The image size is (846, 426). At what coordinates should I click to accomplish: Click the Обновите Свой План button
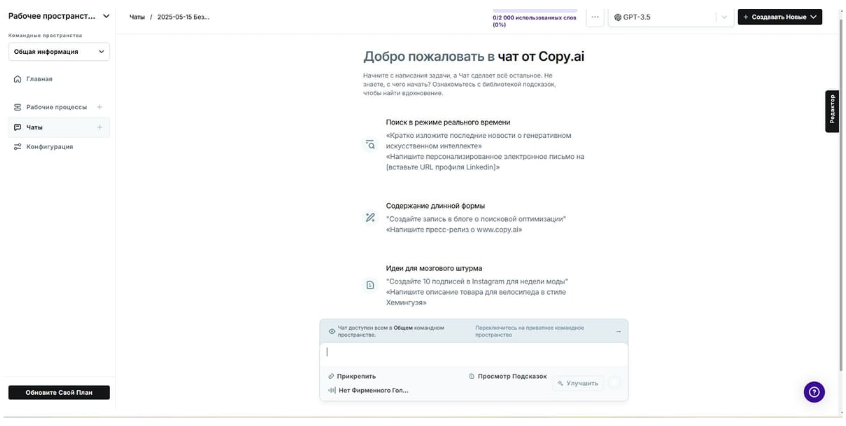point(59,393)
